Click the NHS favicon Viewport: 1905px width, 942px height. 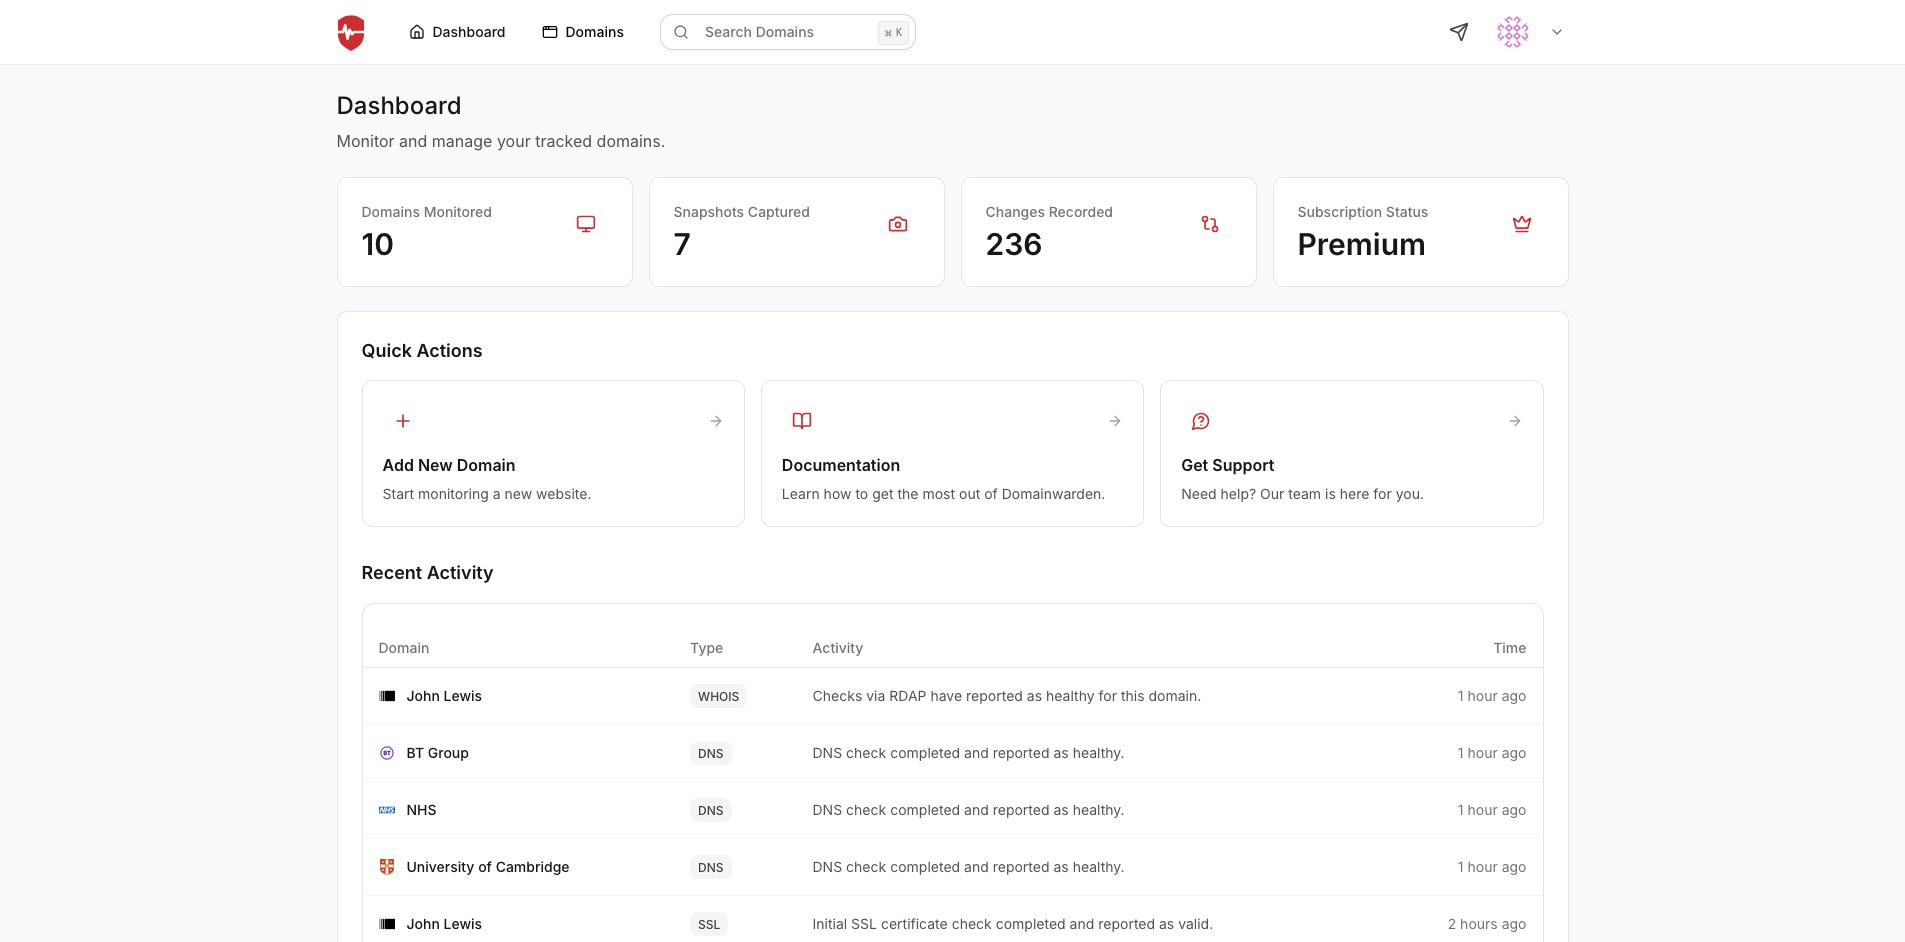387,810
